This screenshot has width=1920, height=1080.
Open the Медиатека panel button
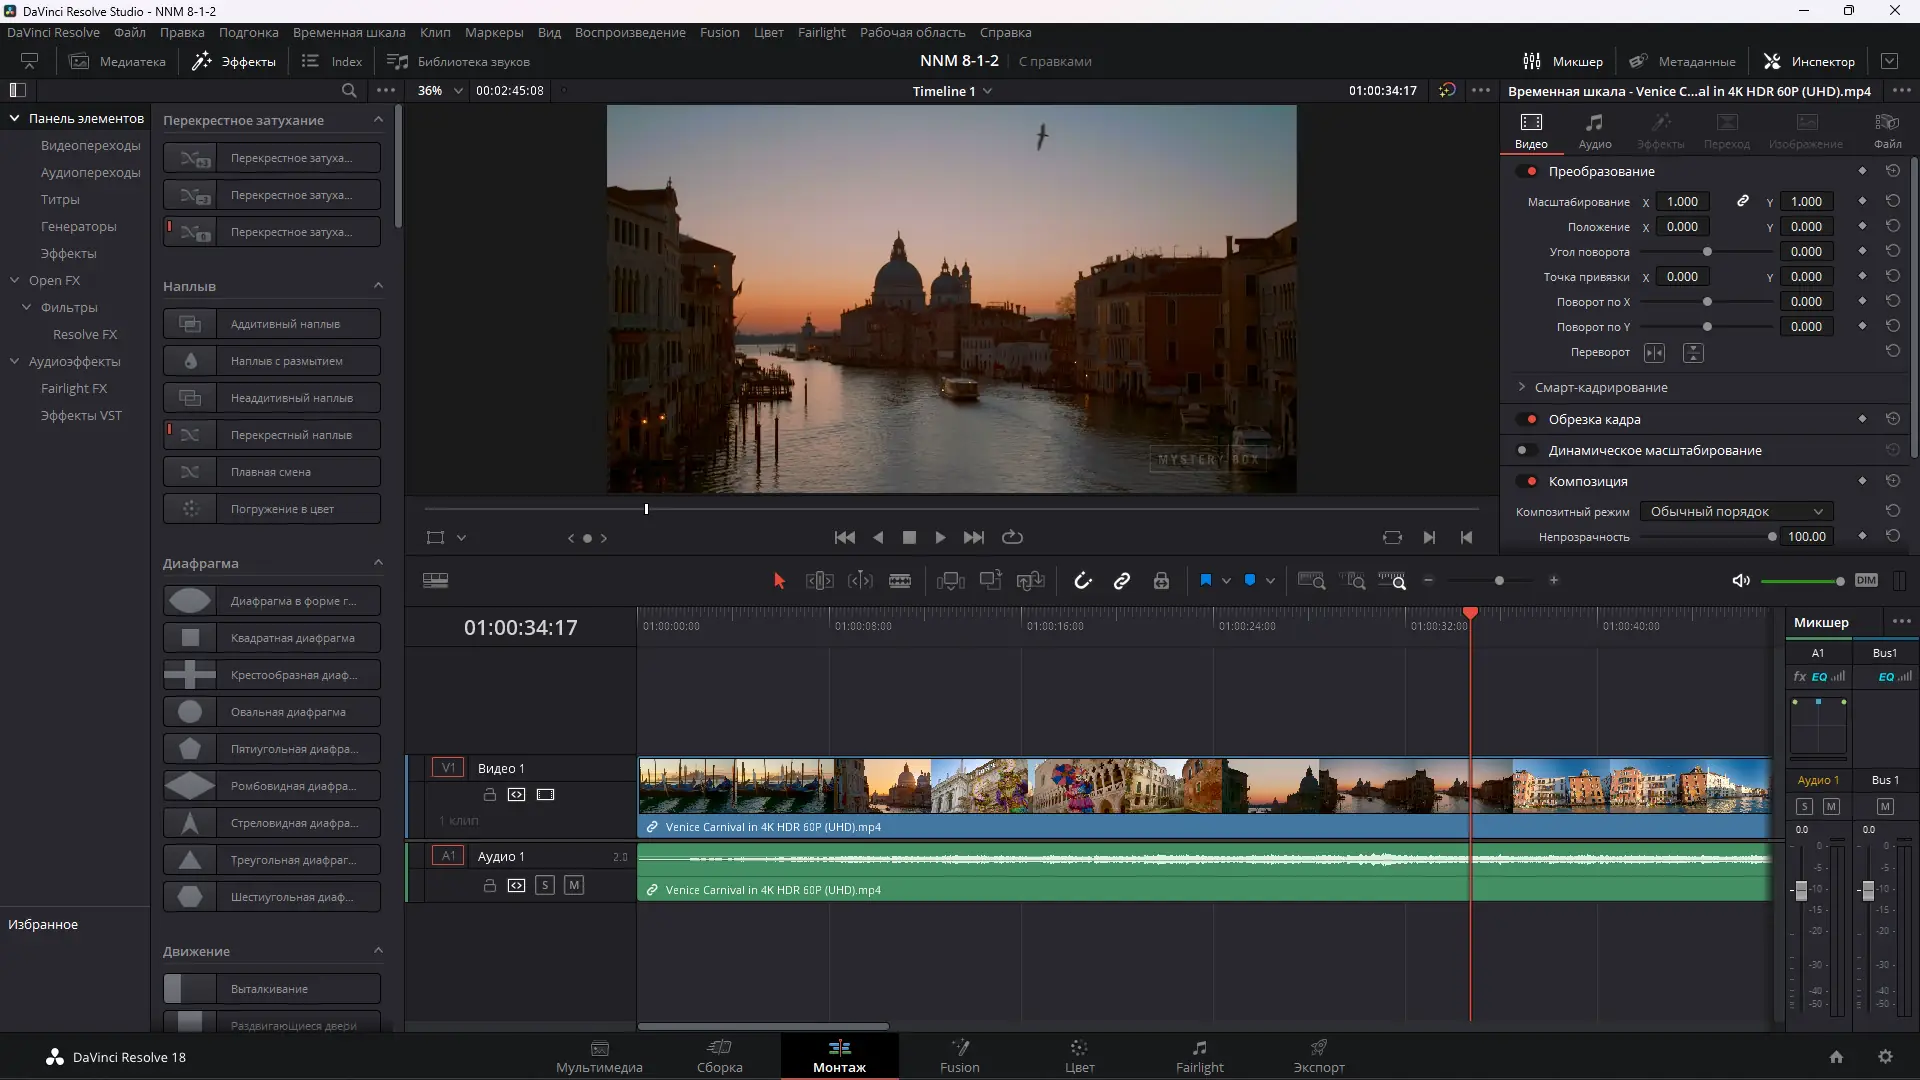click(118, 62)
